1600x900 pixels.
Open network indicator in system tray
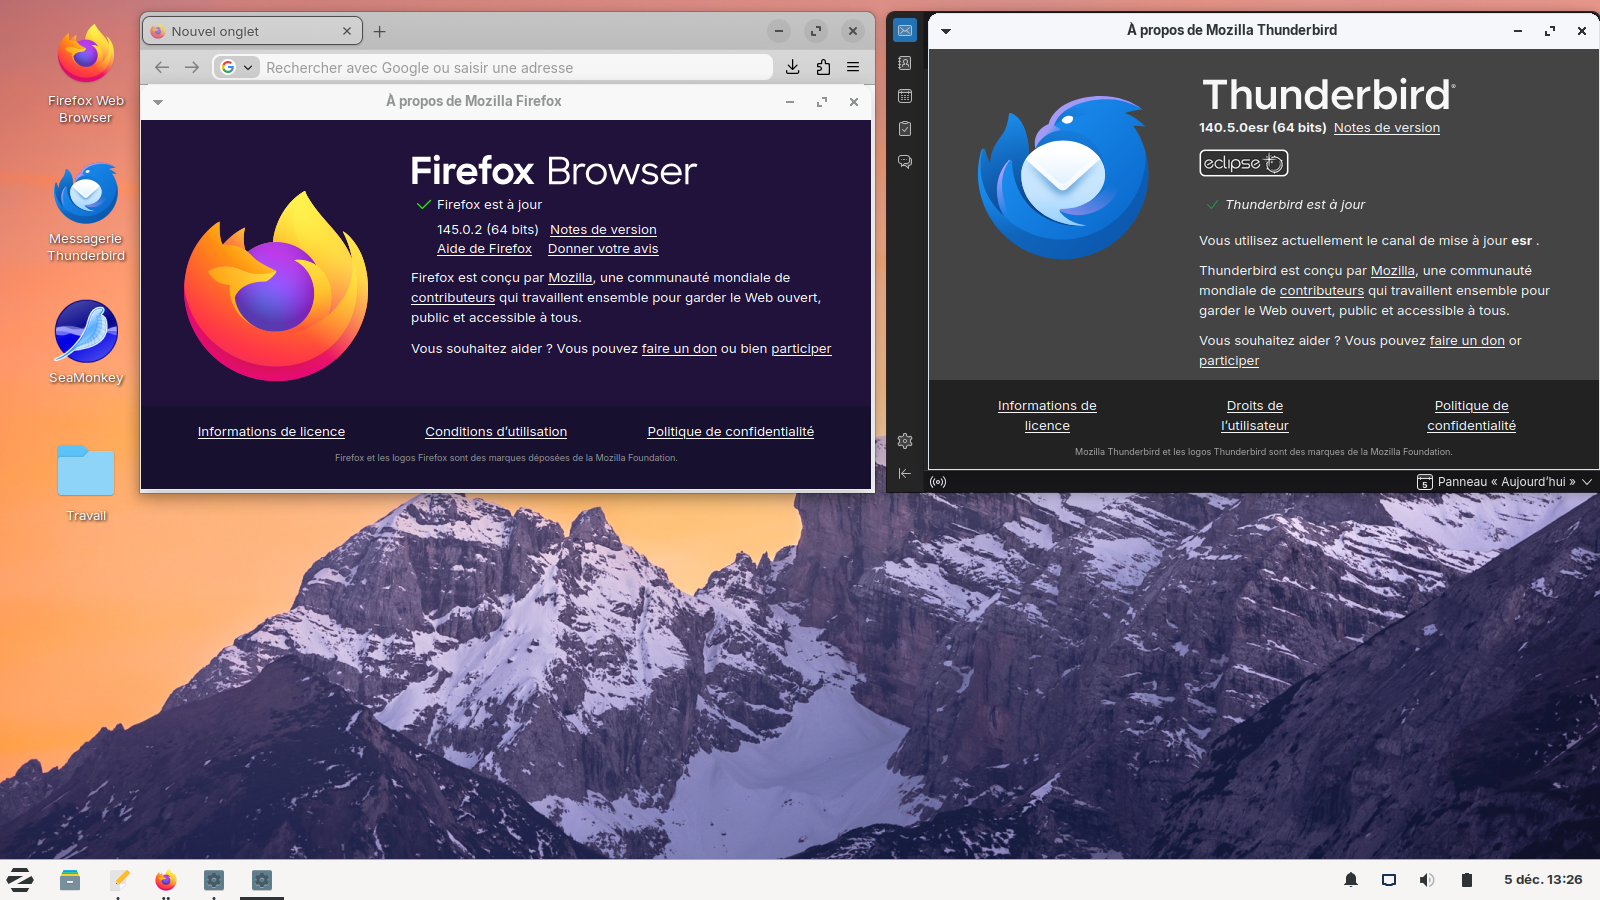(1389, 880)
